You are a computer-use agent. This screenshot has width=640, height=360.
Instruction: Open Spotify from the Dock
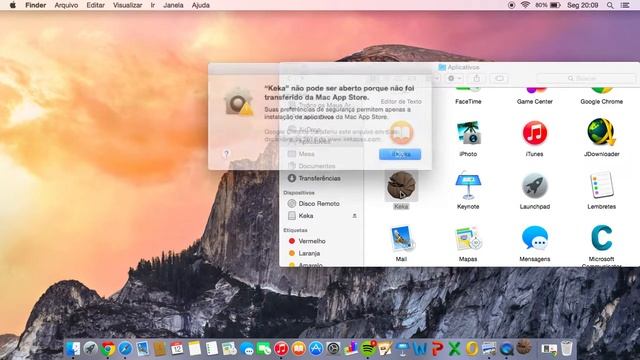click(x=369, y=349)
